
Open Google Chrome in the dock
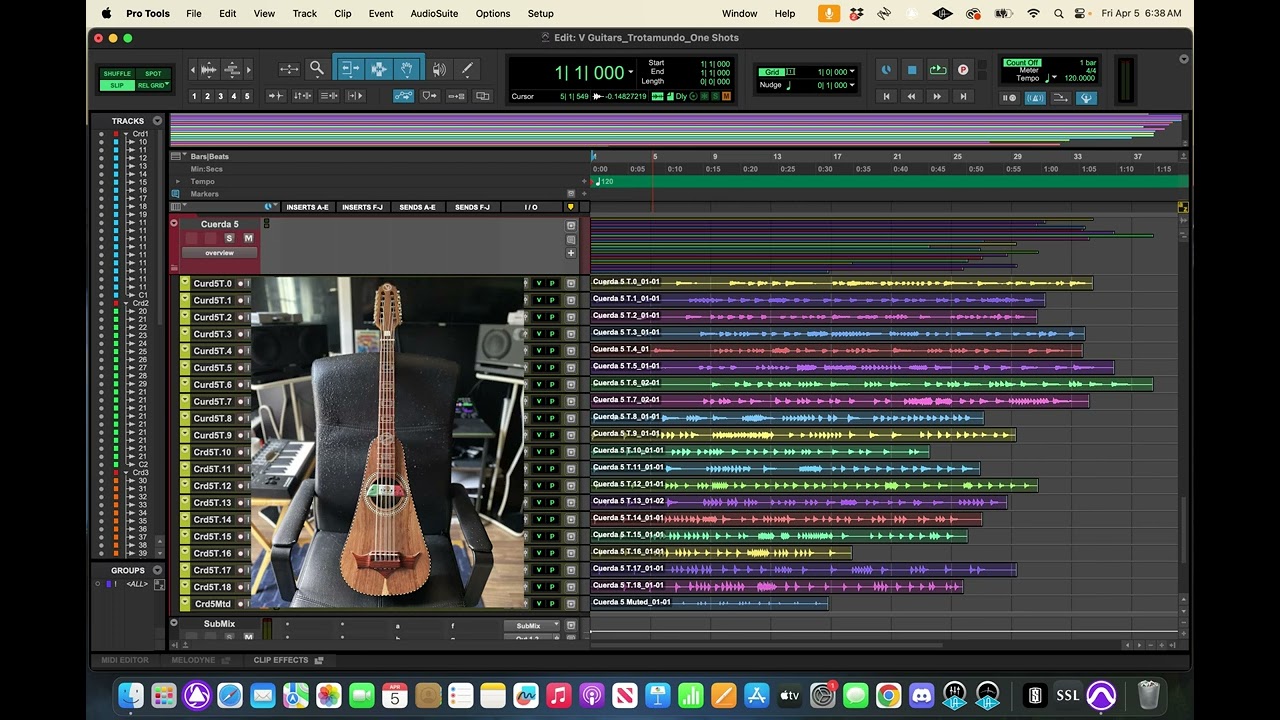pyautogui.click(x=888, y=695)
